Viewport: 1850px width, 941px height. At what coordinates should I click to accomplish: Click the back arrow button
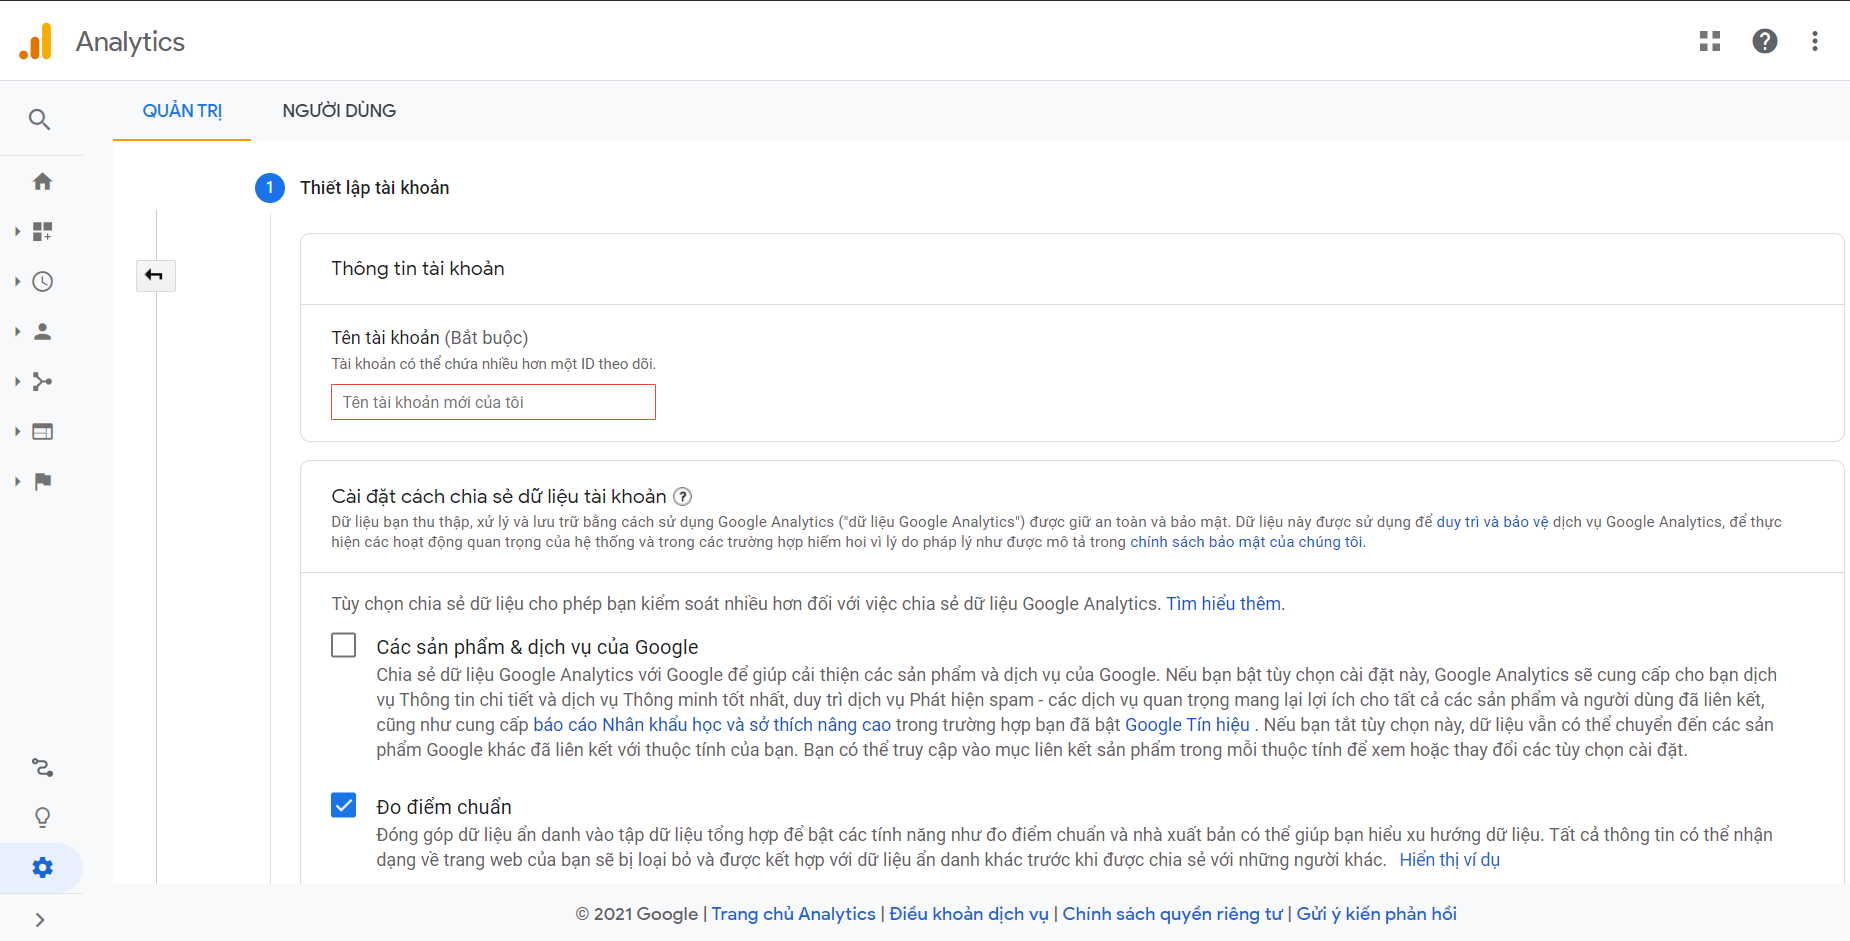point(155,275)
